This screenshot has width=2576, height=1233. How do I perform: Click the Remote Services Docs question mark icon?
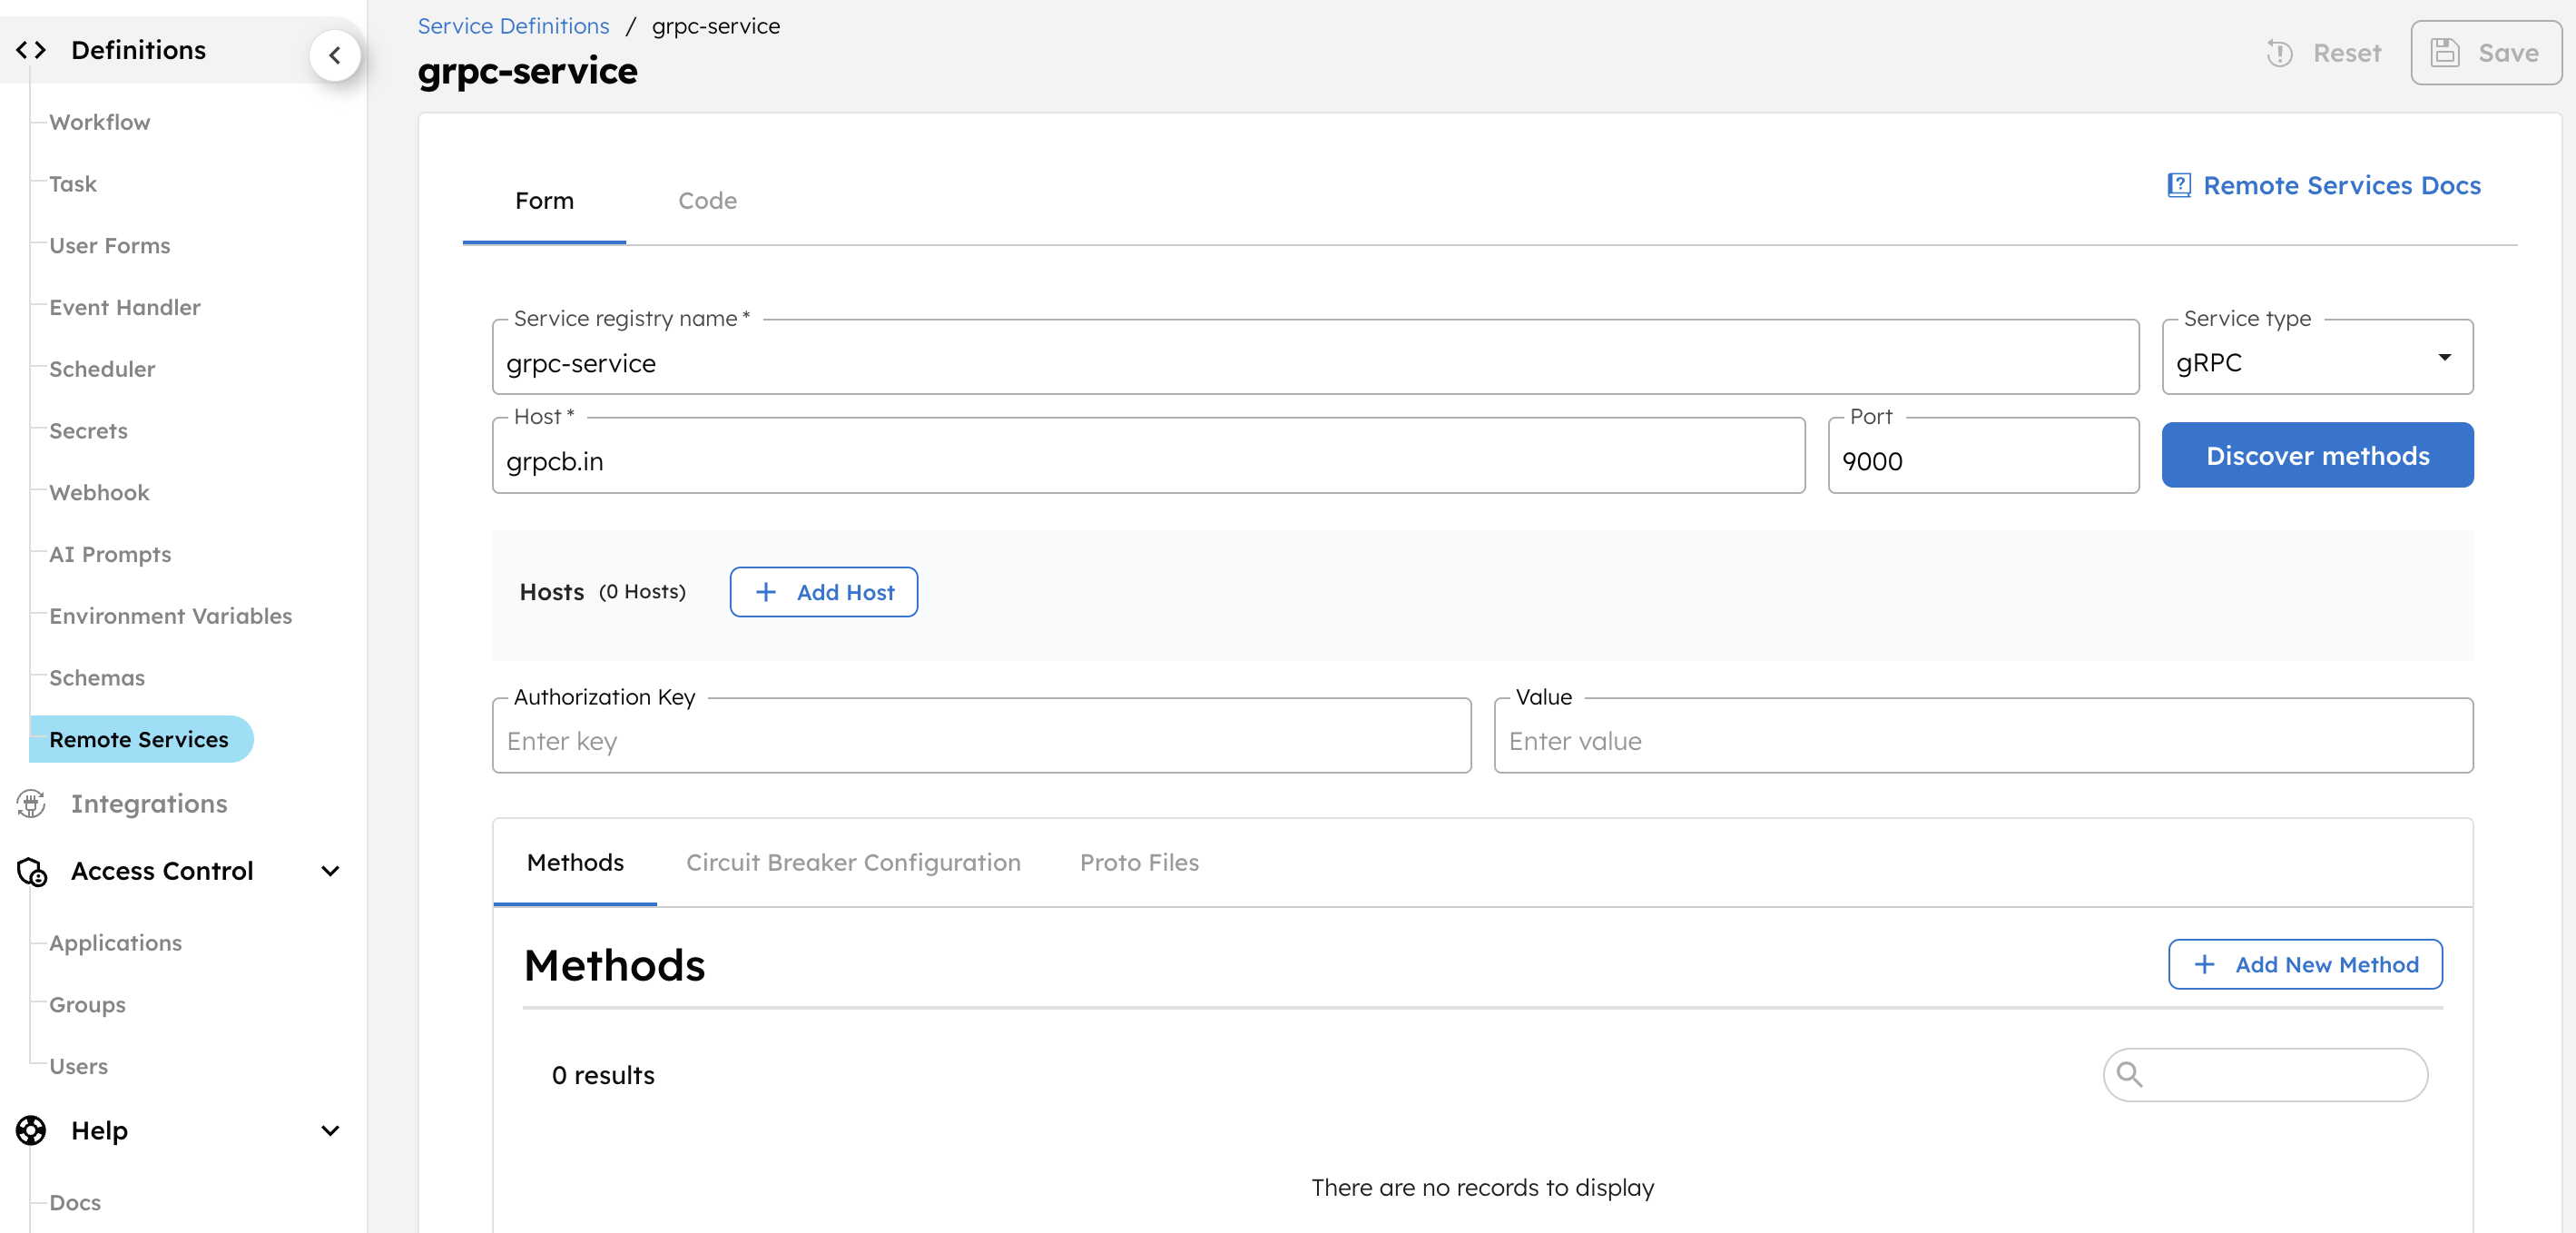point(2180,185)
